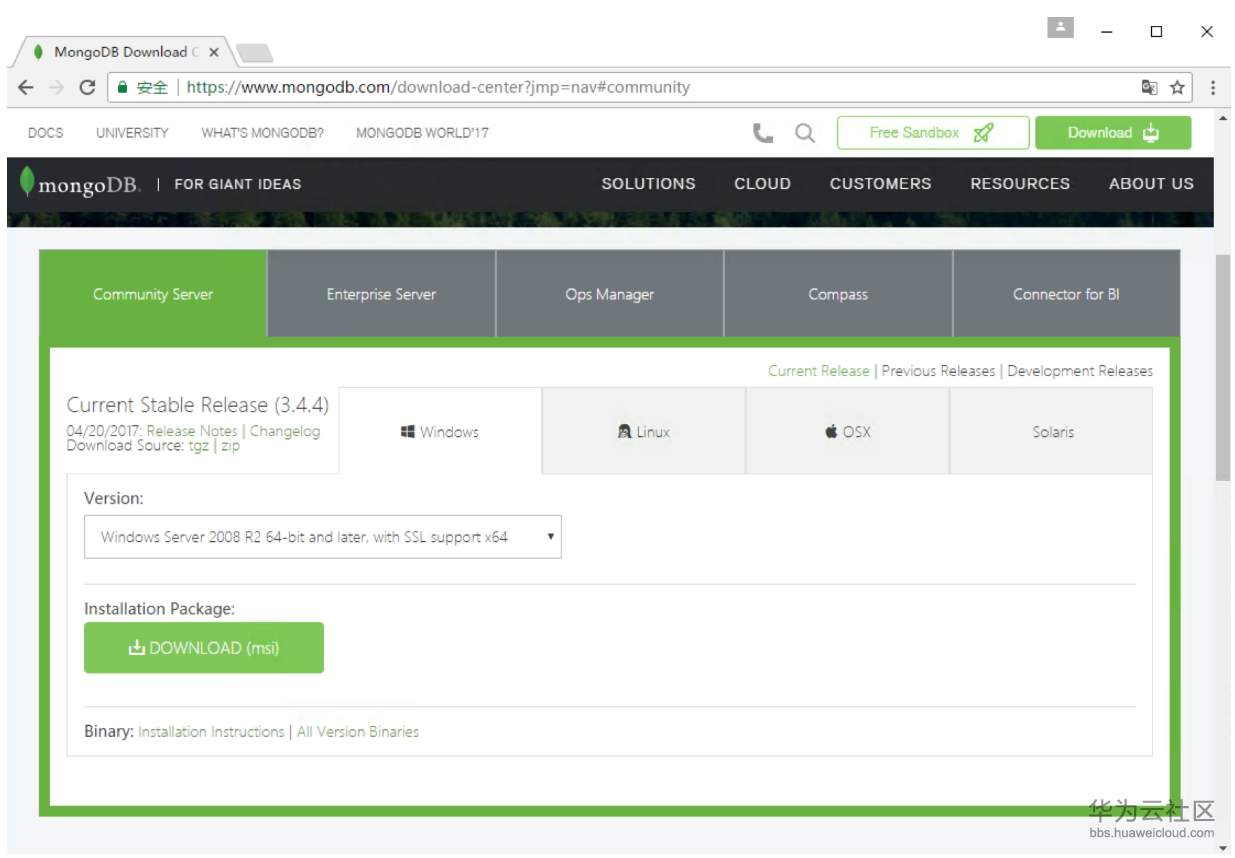
Task: Click the page vertical scrollbar thumb
Action: click(x=1222, y=367)
